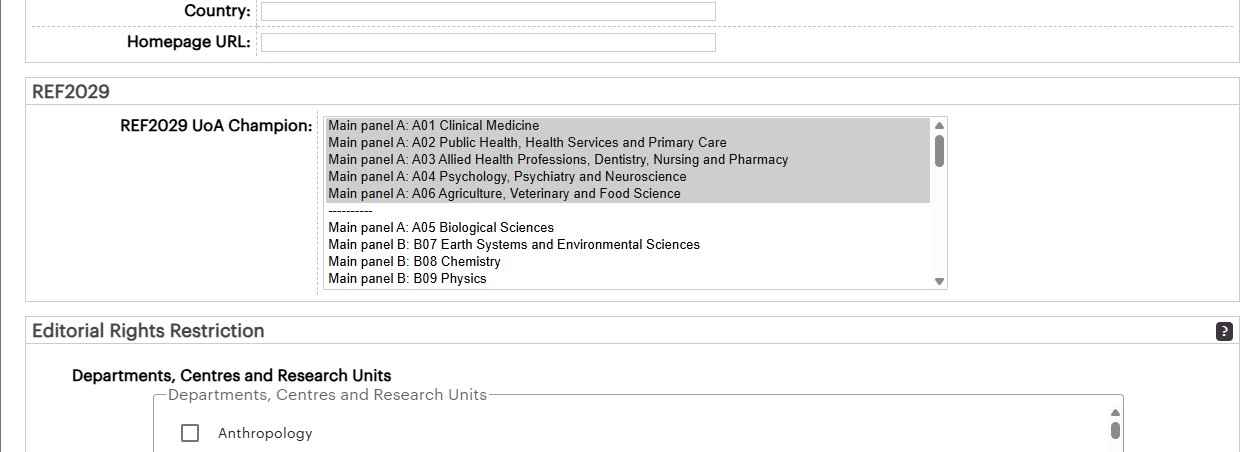
Task: Focus the Homepage URL input field
Action: pyautogui.click(x=488, y=42)
